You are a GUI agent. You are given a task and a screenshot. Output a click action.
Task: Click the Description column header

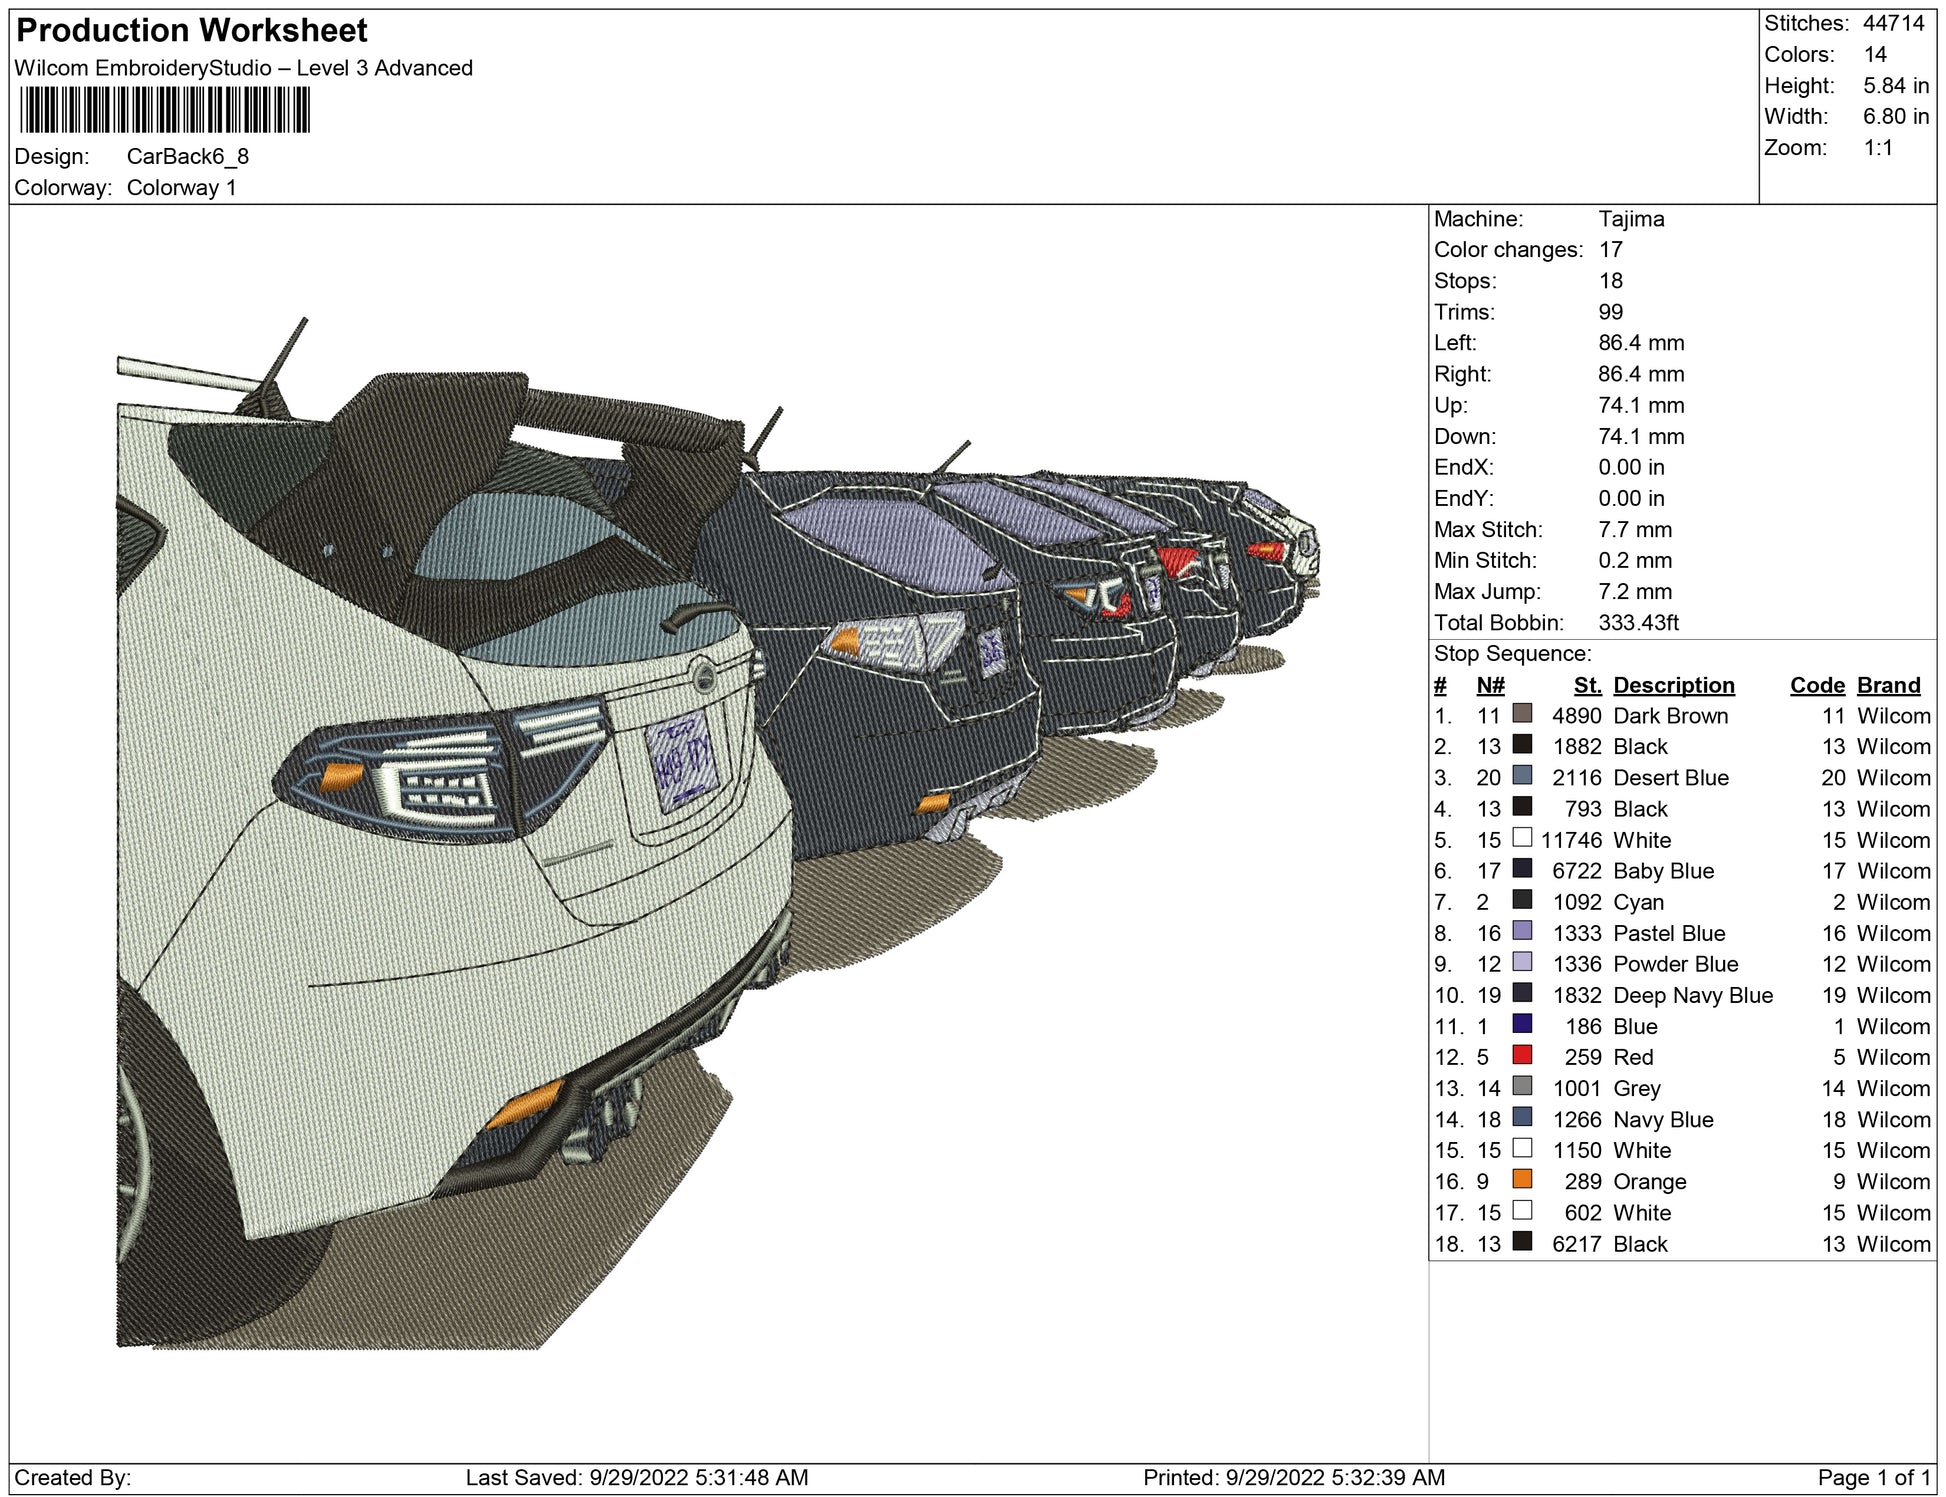click(1673, 685)
